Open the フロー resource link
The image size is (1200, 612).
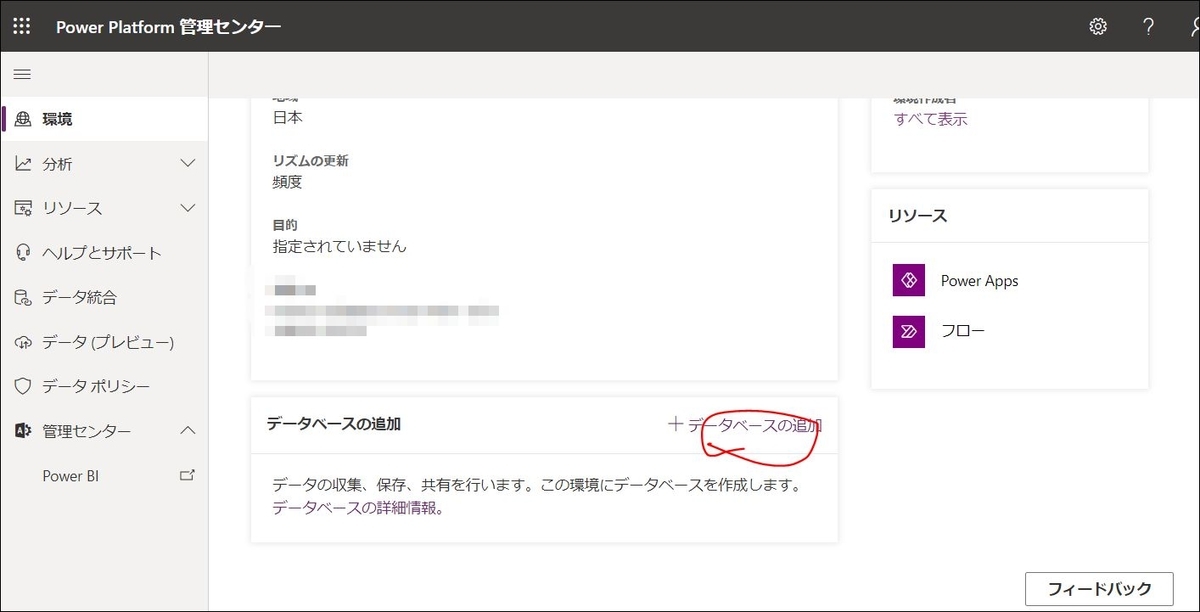(963, 330)
